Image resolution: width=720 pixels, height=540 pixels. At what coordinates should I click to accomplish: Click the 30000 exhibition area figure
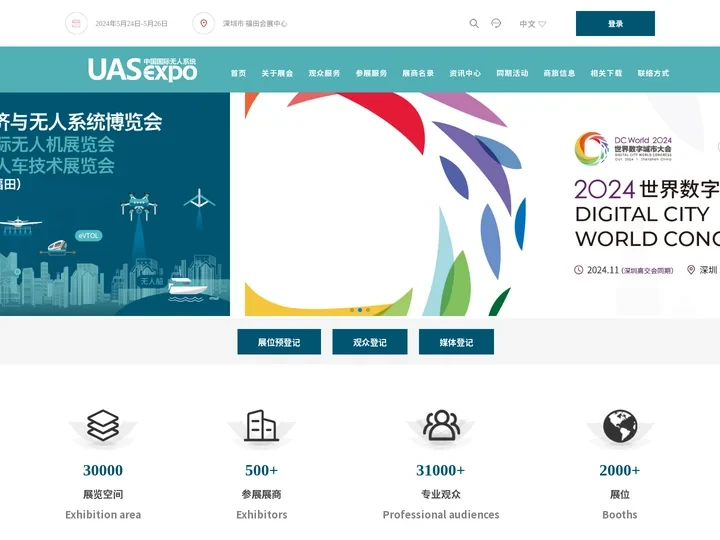pos(103,470)
